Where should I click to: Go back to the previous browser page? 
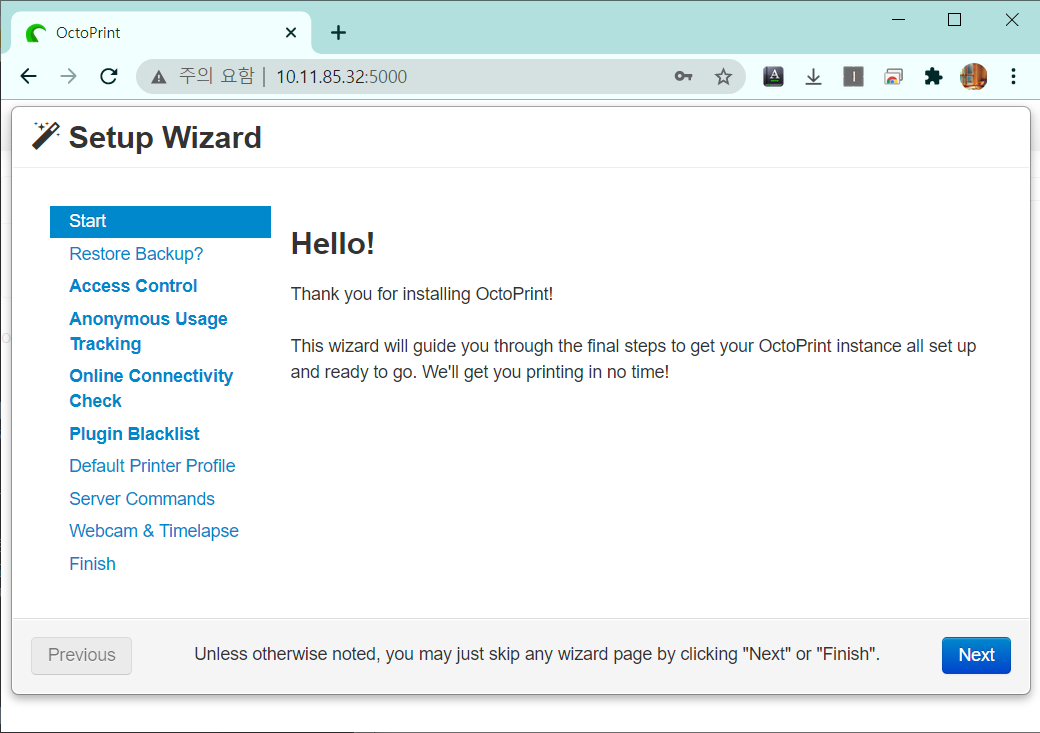pyautogui.click(x=29, y=76)
